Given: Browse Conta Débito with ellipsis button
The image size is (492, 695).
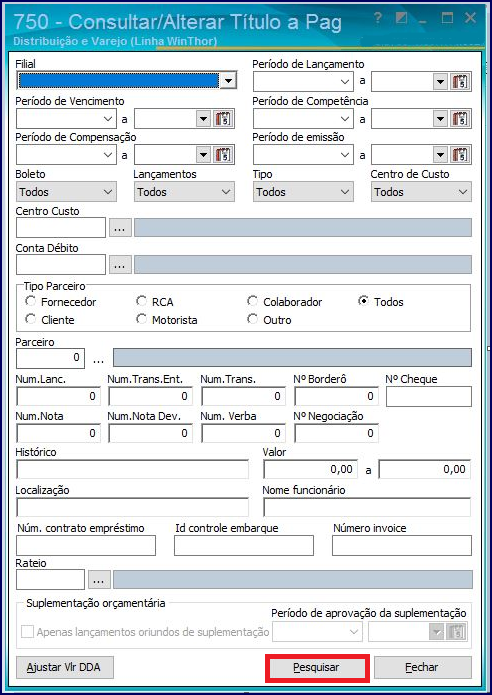Looking at the screenshot, I should [120, 265].
